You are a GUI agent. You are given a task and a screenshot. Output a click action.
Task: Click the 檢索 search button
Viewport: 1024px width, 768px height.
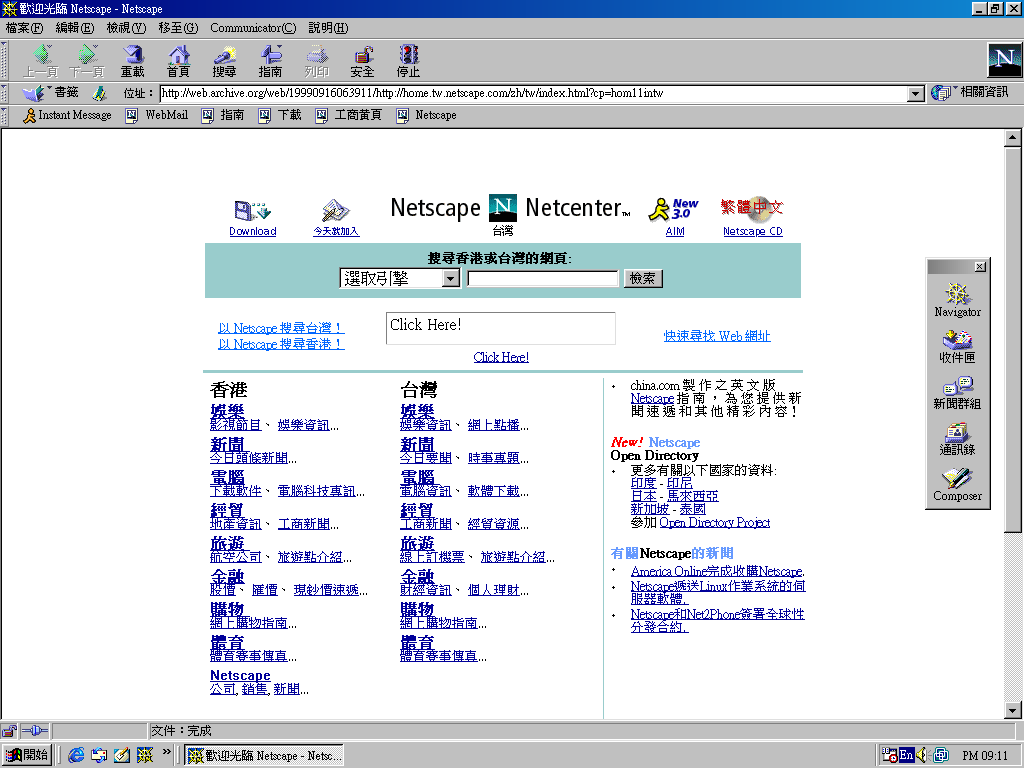(643, 279)
